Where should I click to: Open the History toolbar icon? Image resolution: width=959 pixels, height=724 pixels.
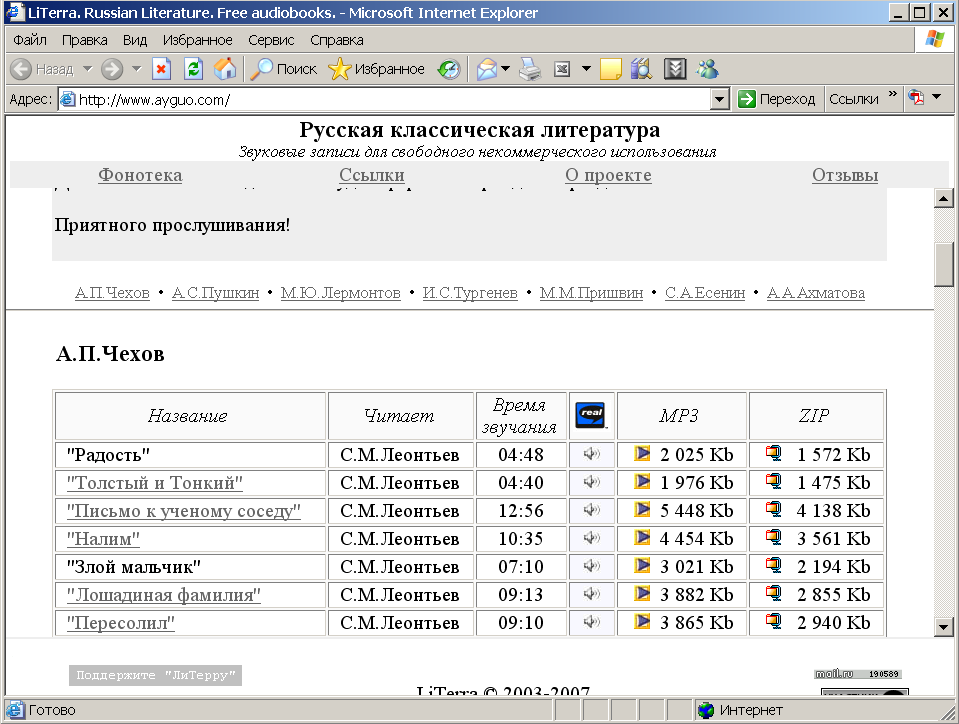(450, 69)
